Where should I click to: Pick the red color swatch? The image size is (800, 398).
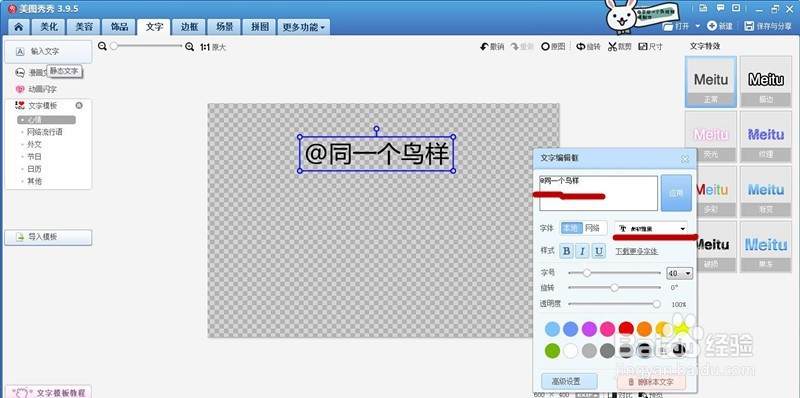[626, 329]
